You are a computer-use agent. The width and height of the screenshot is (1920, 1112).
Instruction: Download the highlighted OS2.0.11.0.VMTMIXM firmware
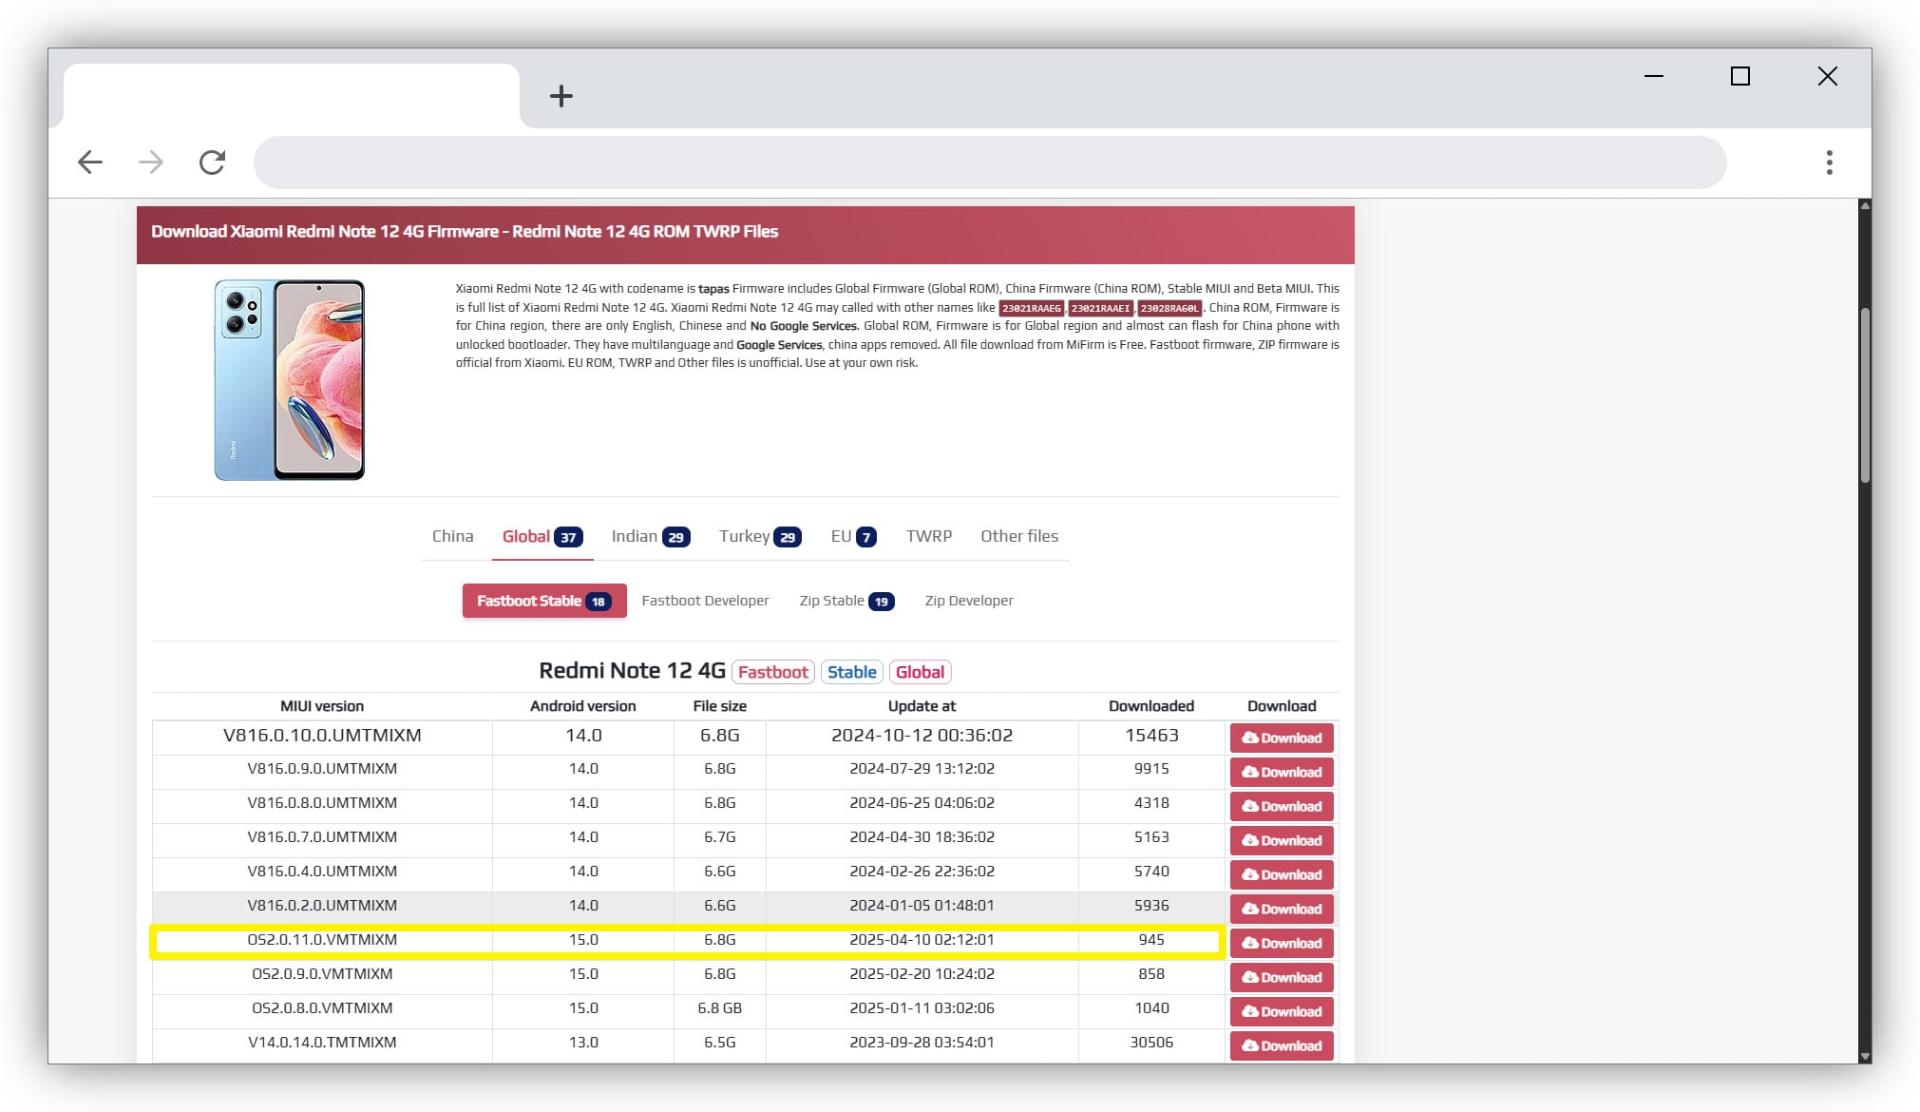point(1281,943)
